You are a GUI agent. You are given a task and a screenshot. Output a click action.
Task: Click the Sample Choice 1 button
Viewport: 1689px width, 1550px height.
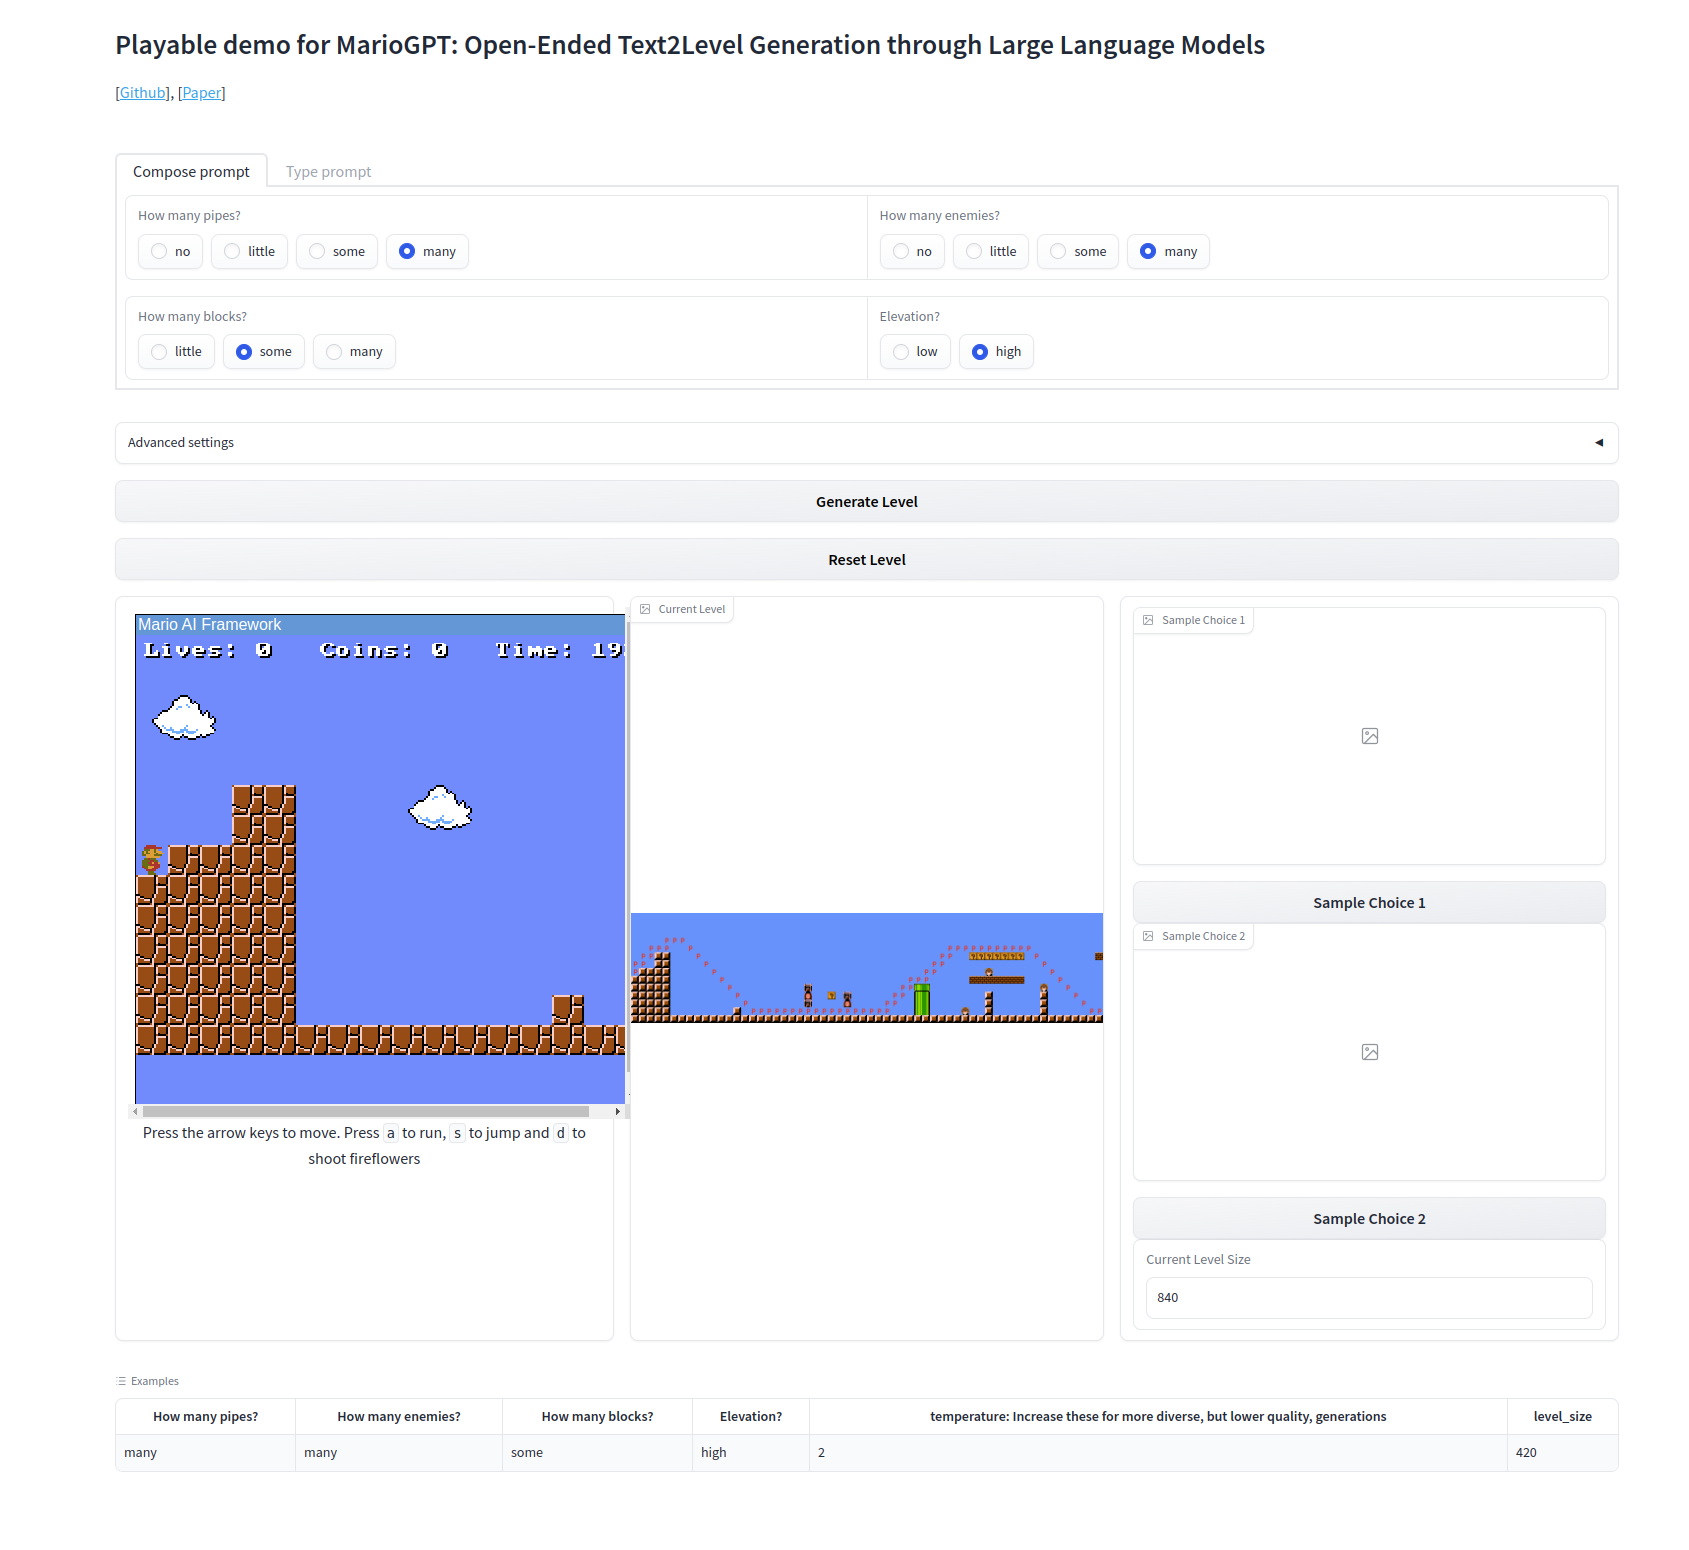point(1369,903)
